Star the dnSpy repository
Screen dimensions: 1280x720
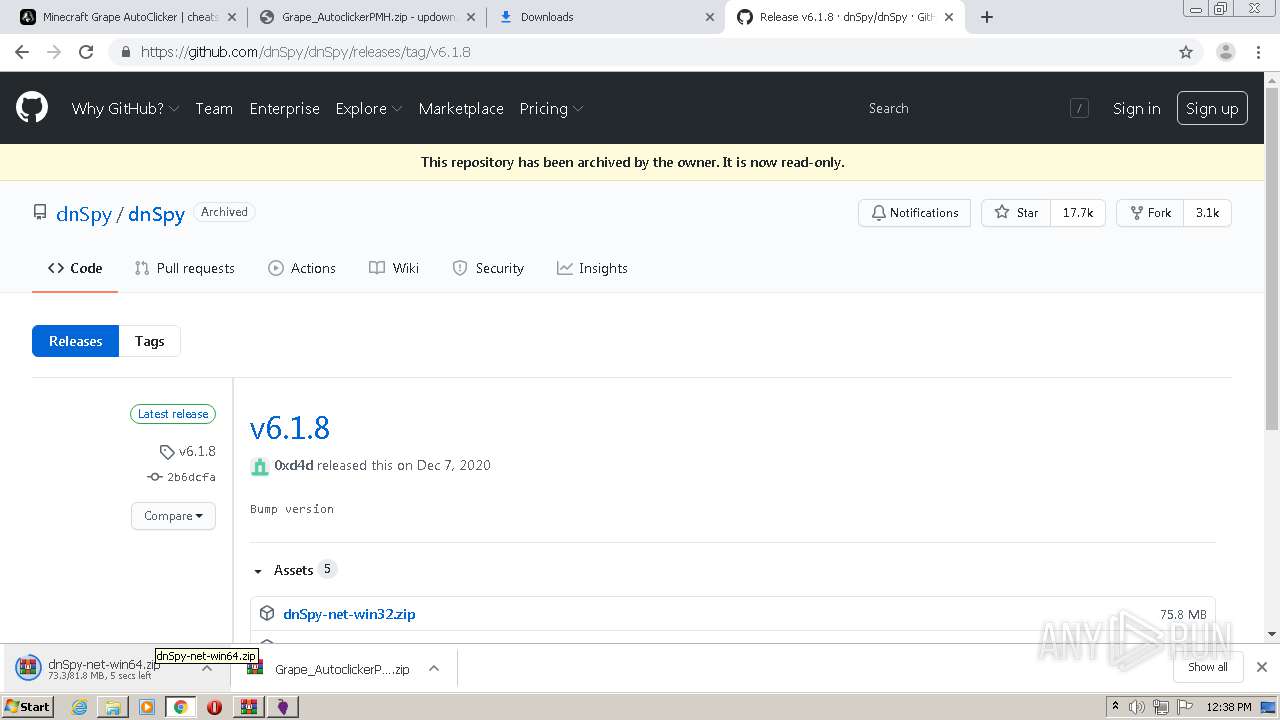click(x=1016, y=213)
